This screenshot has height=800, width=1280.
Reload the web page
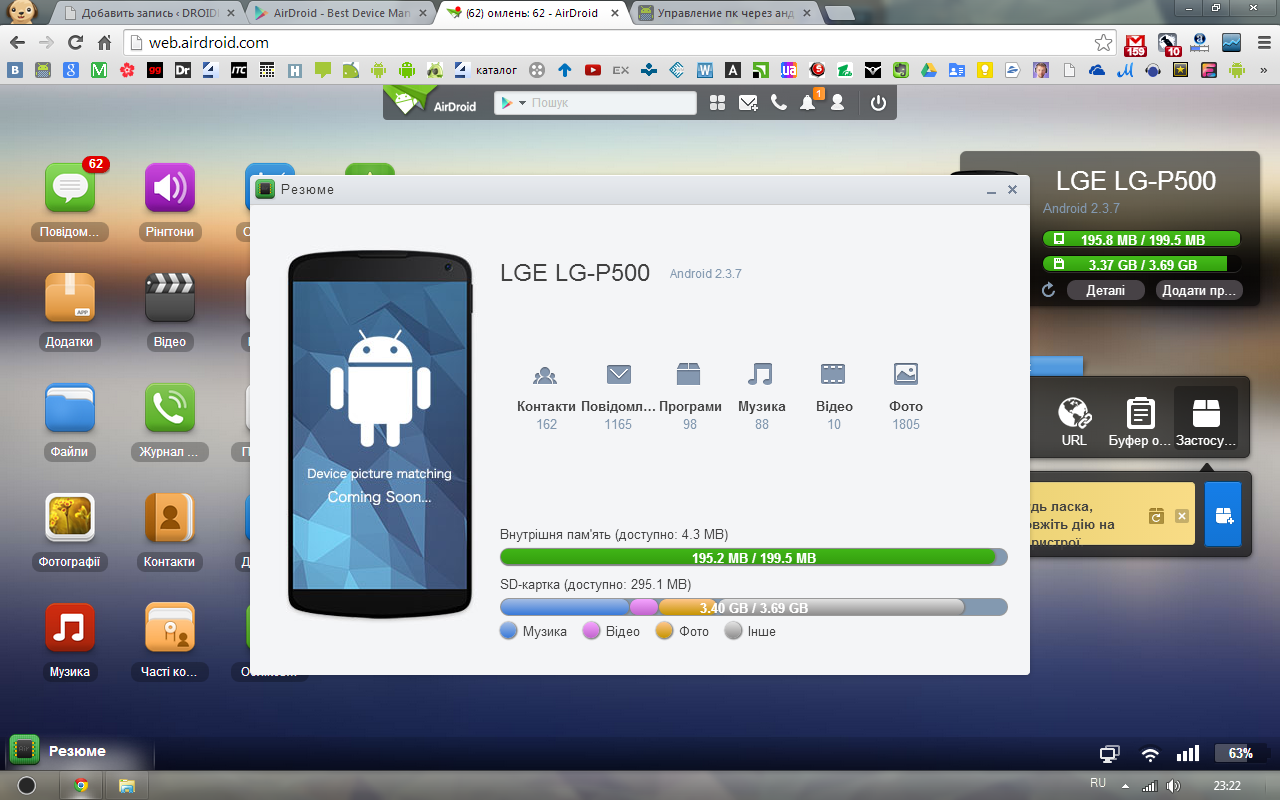click(75, 43)
